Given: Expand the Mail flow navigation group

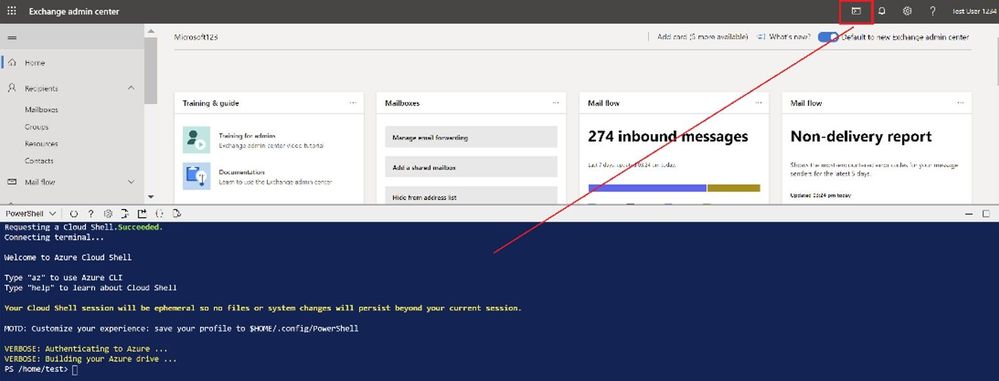Looking at the screenshot, I should pyautogui.click(x=131, y=182).
